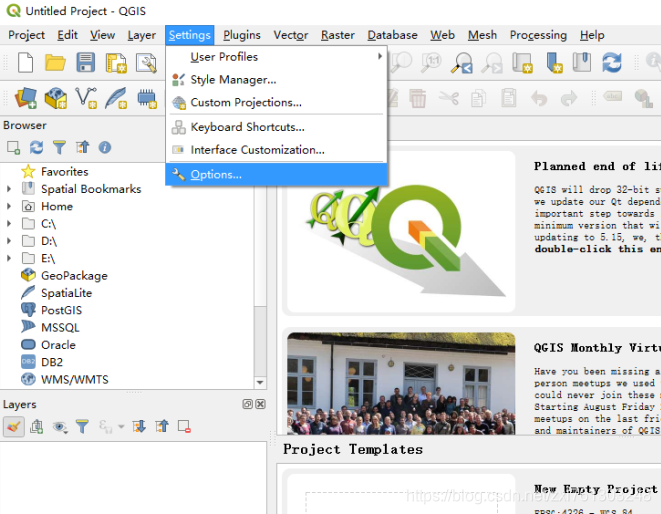Screen dimensions: 661x514
Task: Open the Processing menu
Action: [x=538, y=35]
